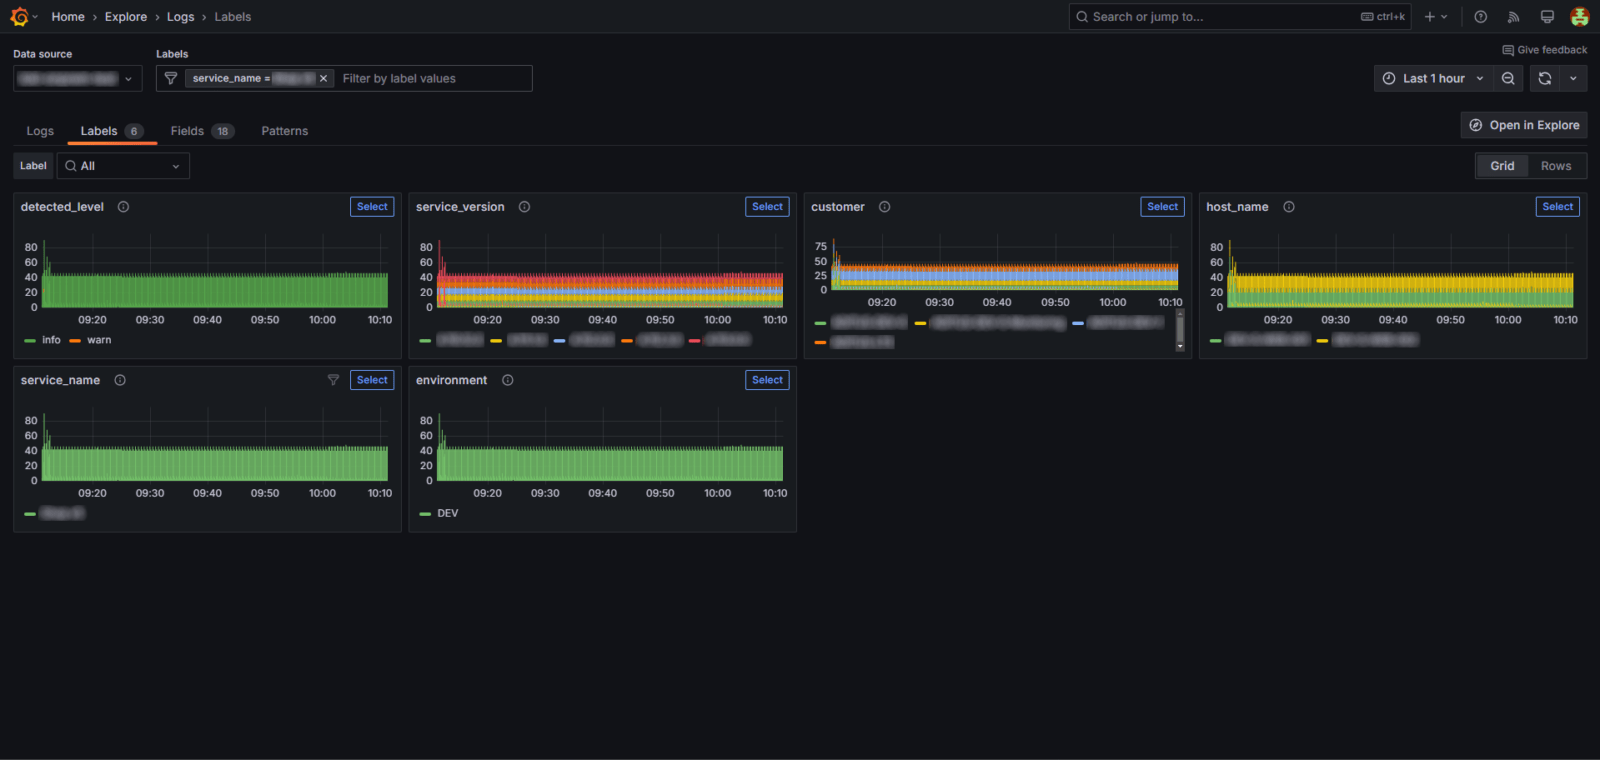The width and height of the screenshot is (1600, 760).
Task: Switch to the Fields tab
Action: [202, 131]
